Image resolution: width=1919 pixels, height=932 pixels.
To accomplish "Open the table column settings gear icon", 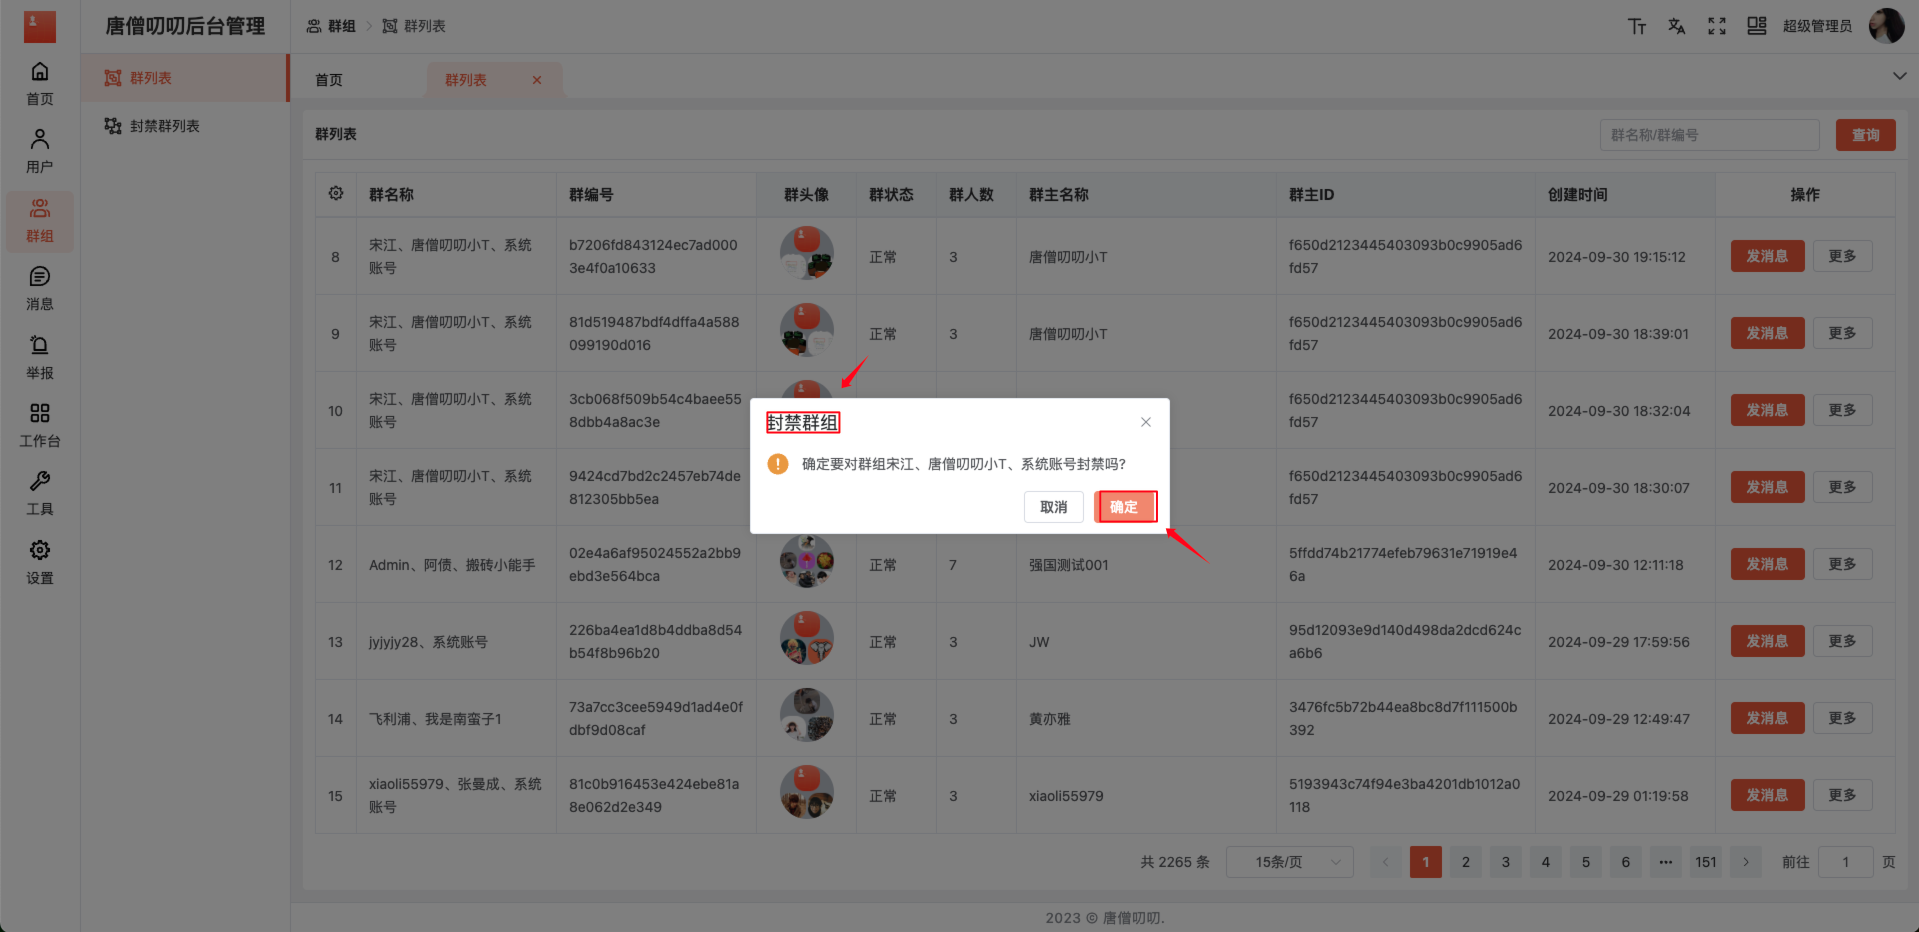I will tap(335, 194).
